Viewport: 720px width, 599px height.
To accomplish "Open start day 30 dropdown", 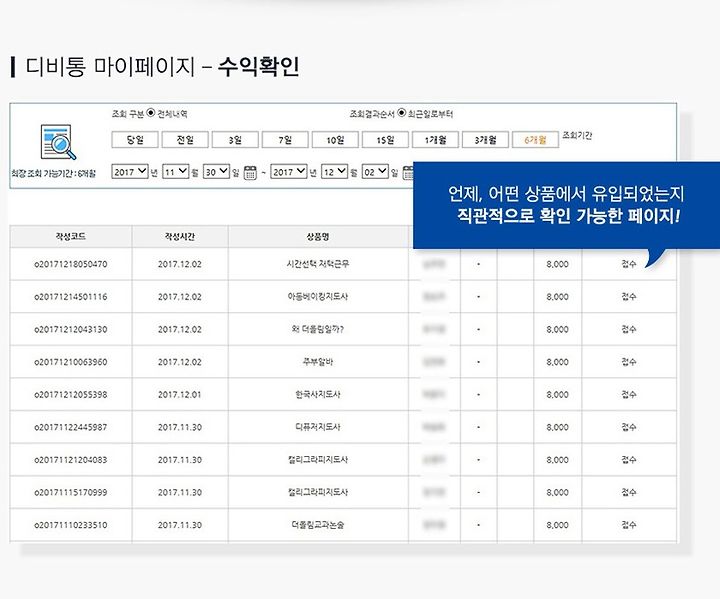I will coord(216,172).
